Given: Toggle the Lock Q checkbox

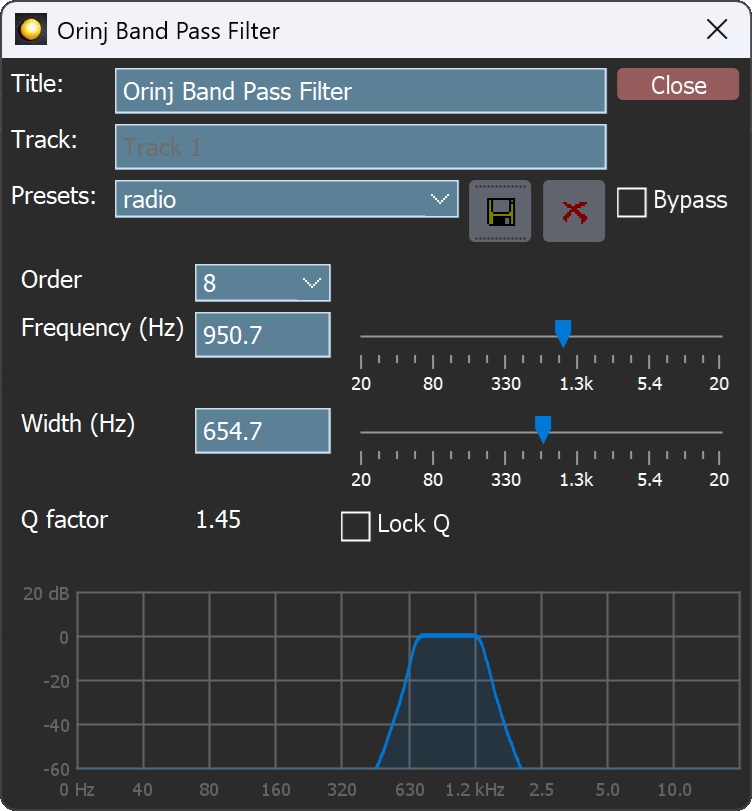Looking at the screenshot, I should click(x=355, y=526).
